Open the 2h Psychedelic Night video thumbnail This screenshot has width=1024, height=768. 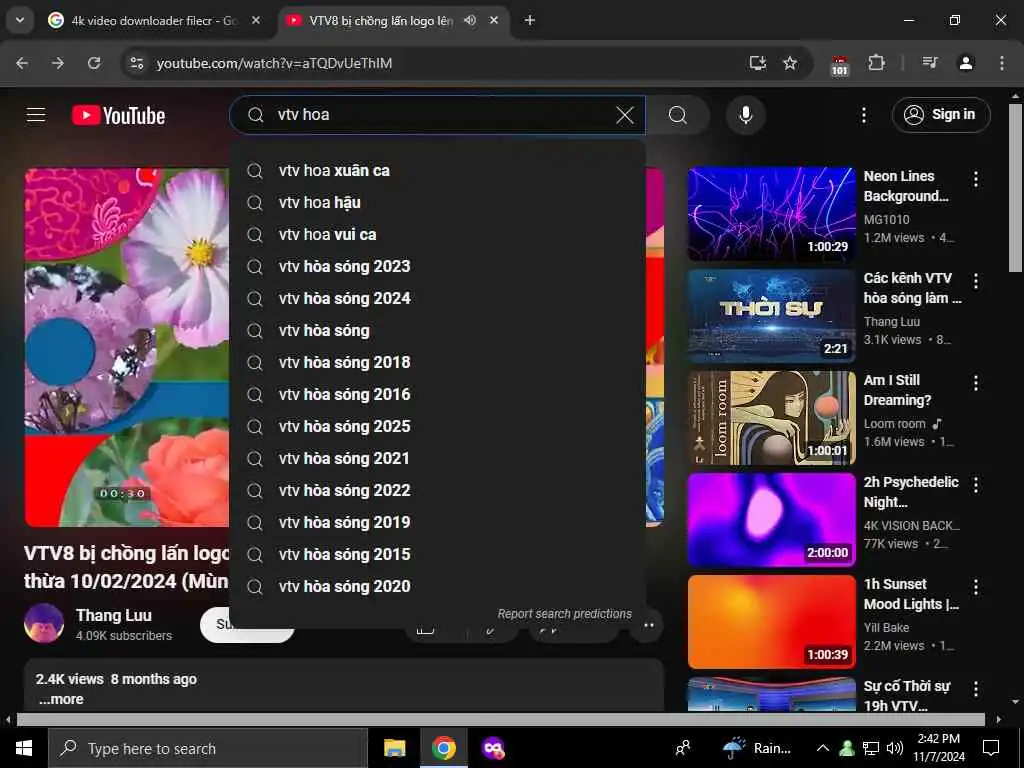(x=771, y=519)
